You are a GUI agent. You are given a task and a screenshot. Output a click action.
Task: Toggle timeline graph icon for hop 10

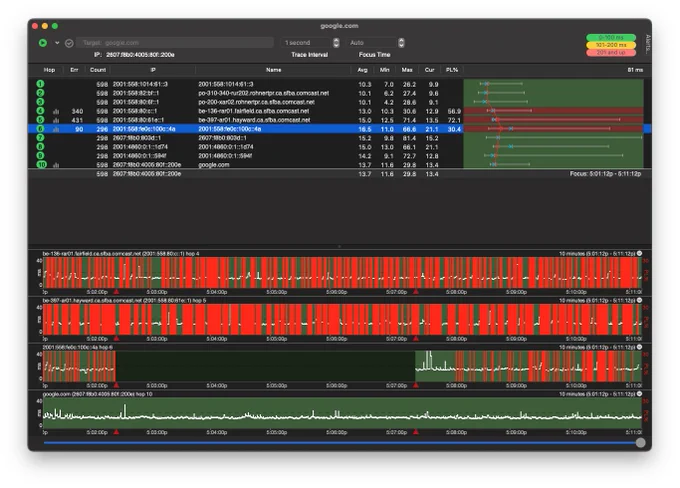coord(56,165)
